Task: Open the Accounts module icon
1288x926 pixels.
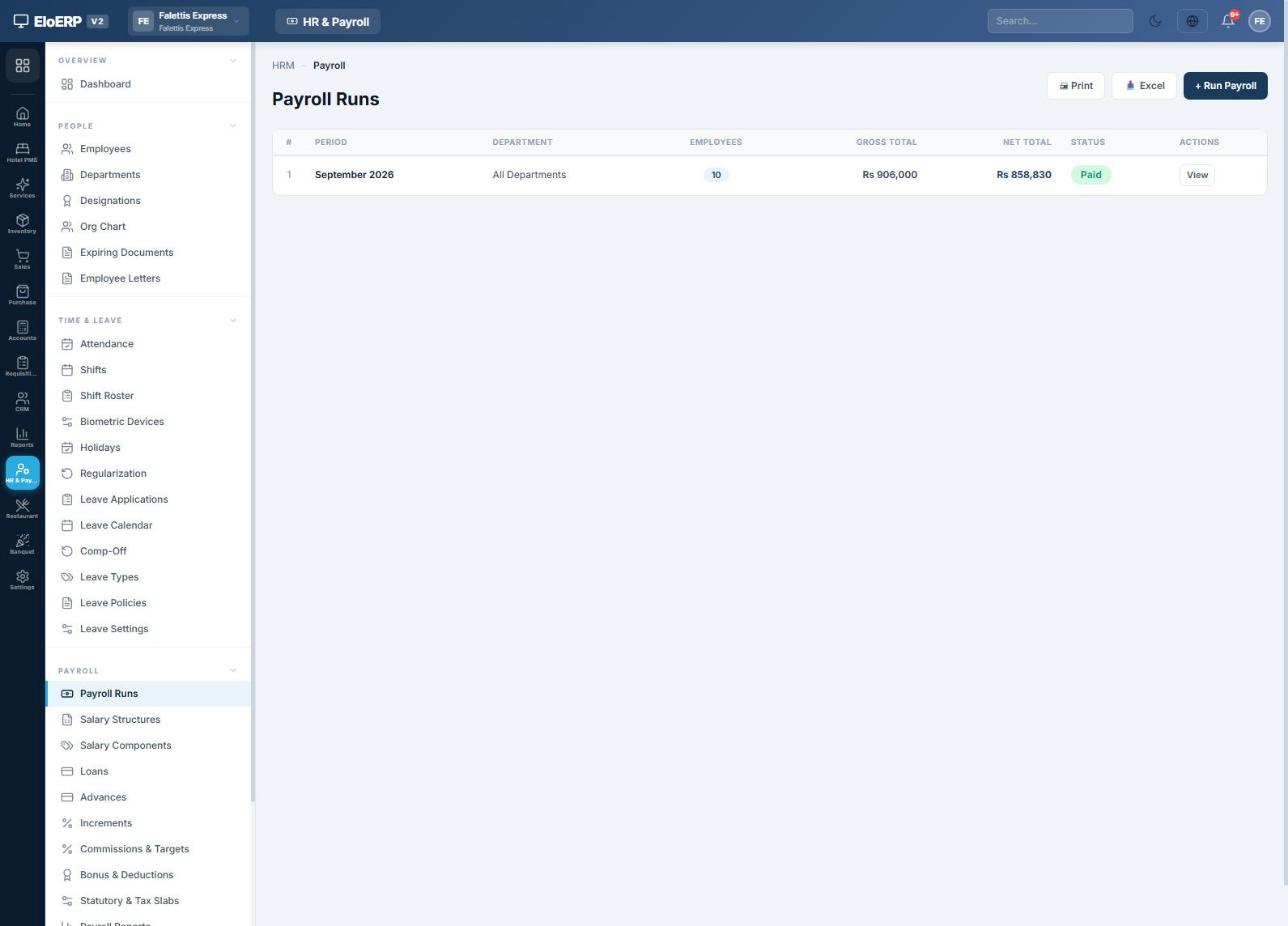Action: (x=22, y=330)
